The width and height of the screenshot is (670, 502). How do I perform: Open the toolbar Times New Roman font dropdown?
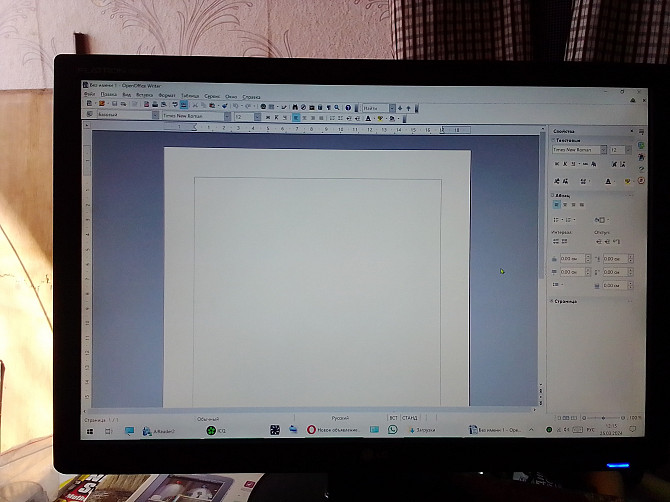click(x=227, y=117)
